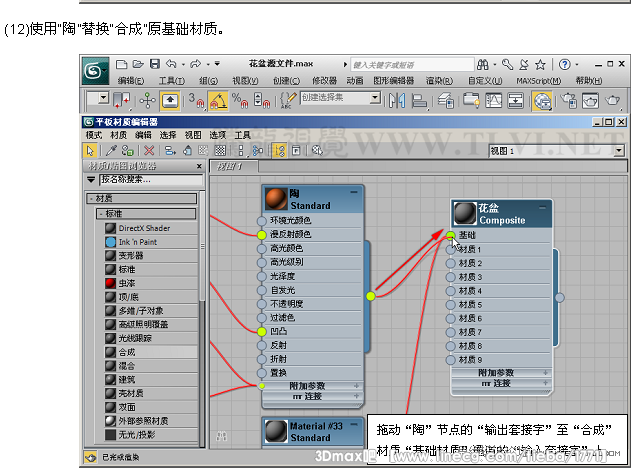636x473 pixels.
Task: Open the Curve Editor icon
Action: (x=494, y=100)
